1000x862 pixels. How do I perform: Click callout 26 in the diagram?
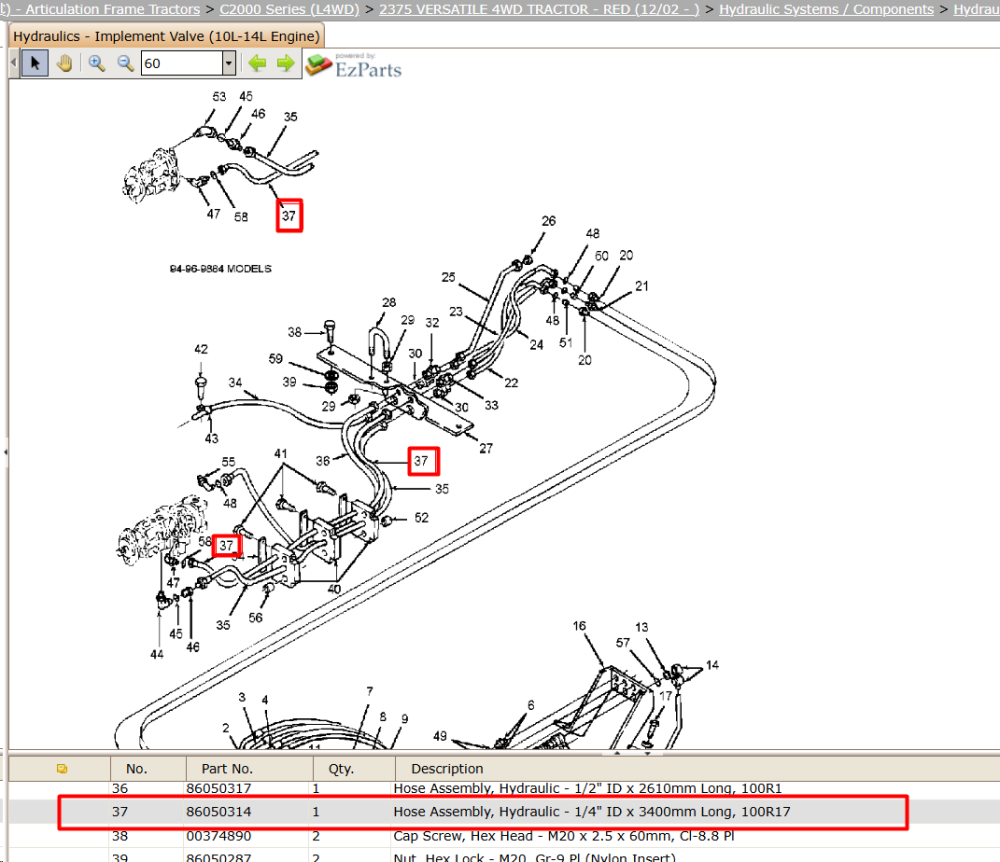(x=548, y=221)
